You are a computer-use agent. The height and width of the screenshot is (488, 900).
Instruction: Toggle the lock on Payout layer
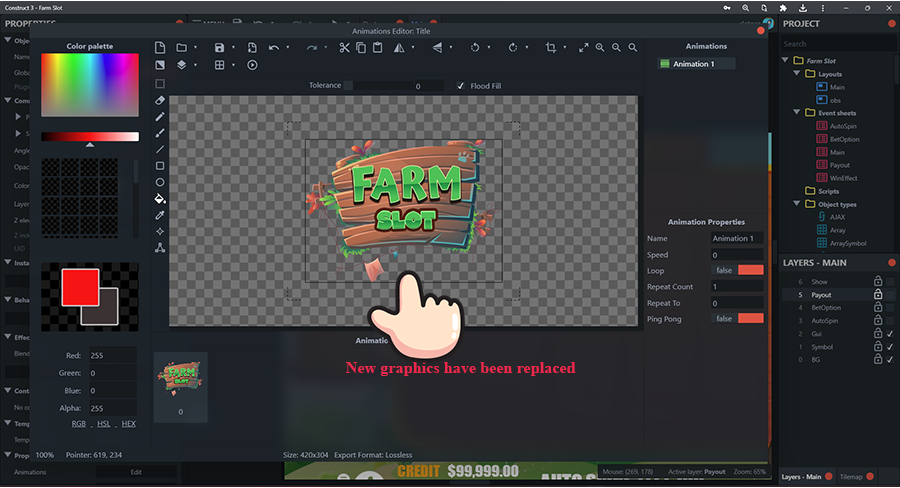[878, 294]
